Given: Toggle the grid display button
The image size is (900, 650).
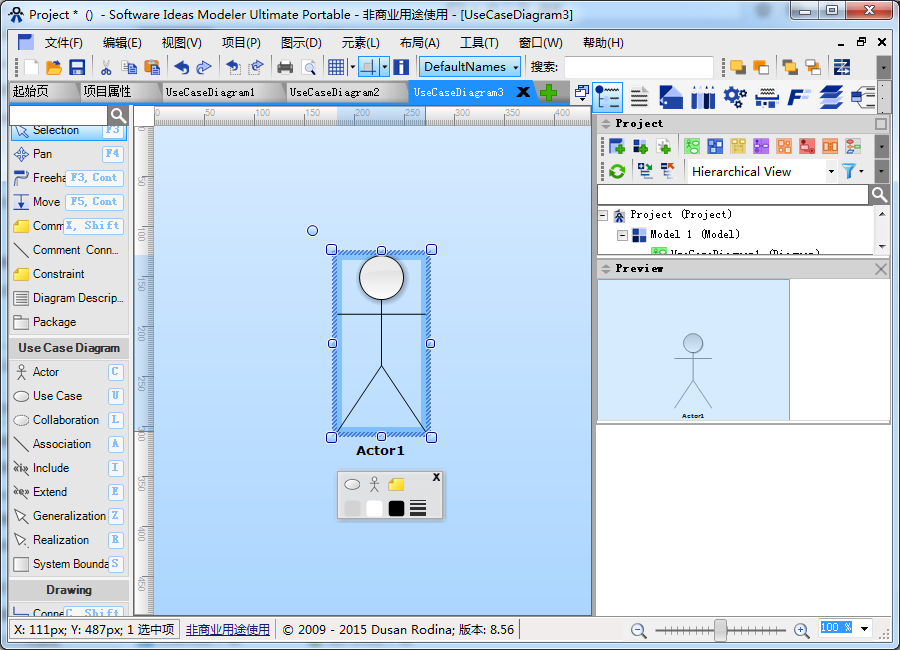Looking at the screenshot, I should coord(336,67).
